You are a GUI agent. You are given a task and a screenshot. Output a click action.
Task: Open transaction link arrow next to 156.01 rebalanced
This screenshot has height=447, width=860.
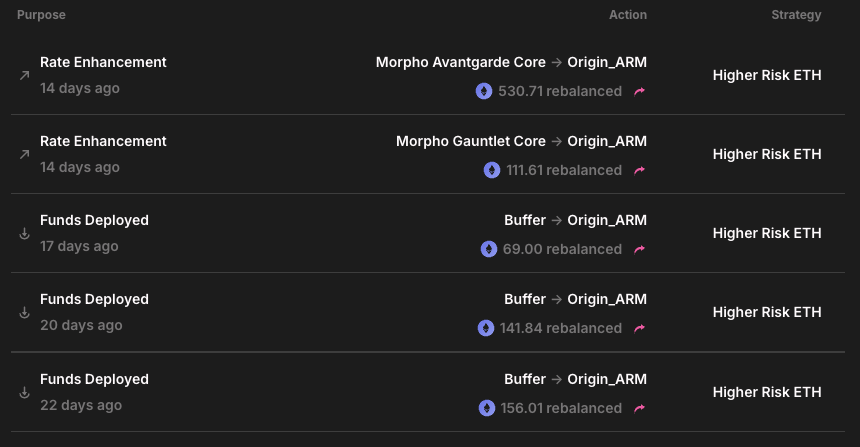coord(640,408)
